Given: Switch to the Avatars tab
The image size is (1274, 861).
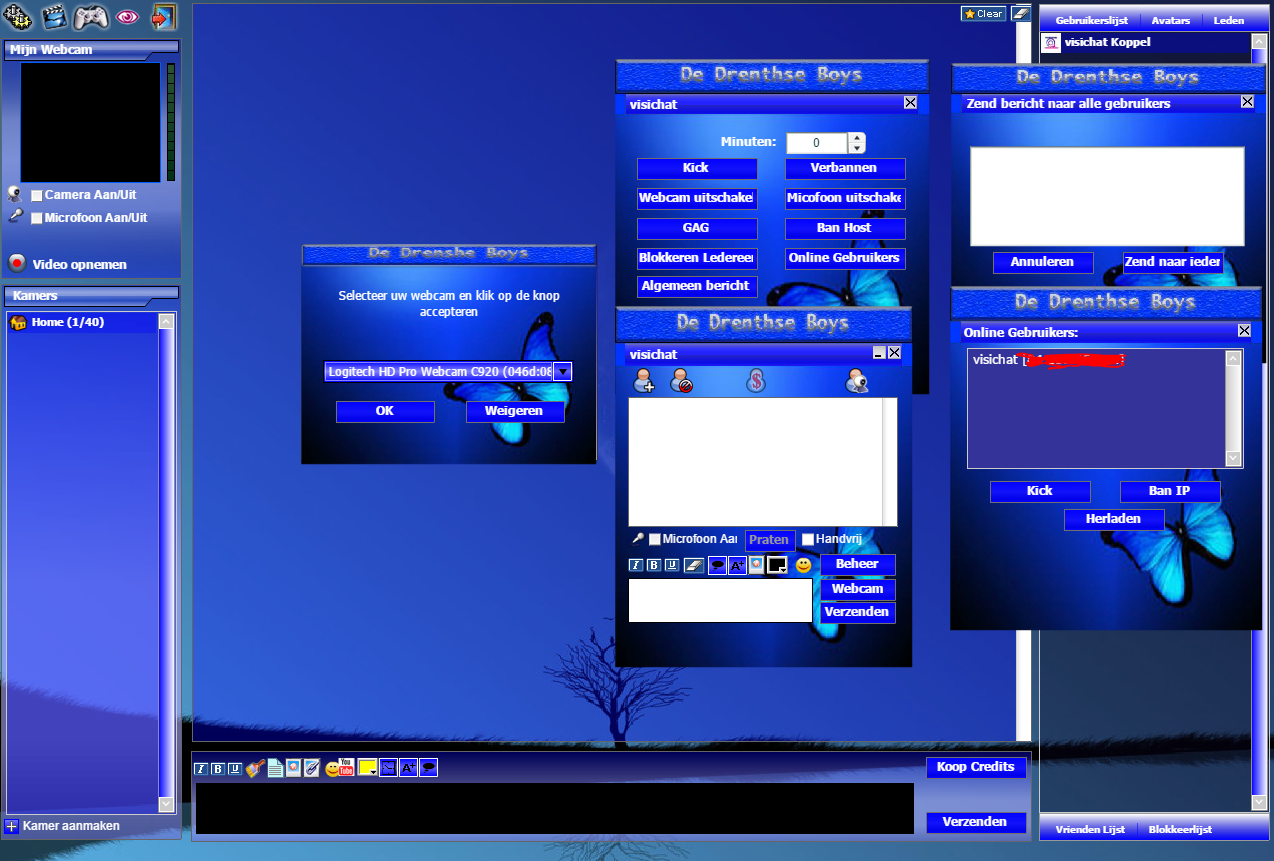Looking at the screenshot, I should click(x=1170, y=20).
